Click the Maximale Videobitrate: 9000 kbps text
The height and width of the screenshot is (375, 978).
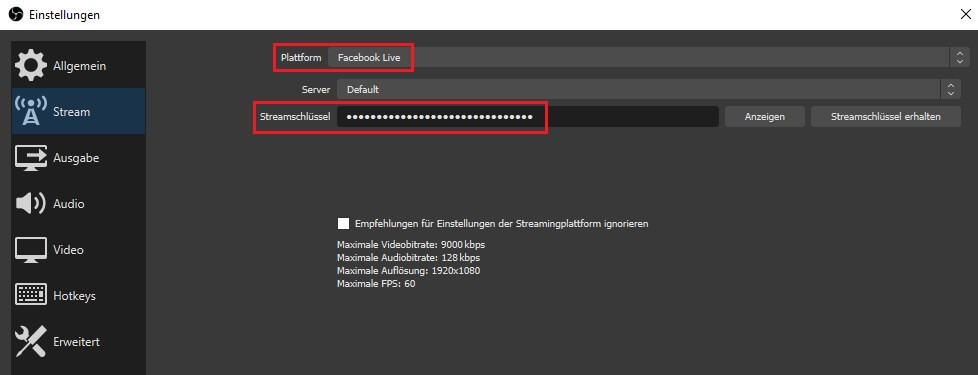pos(410,244)
